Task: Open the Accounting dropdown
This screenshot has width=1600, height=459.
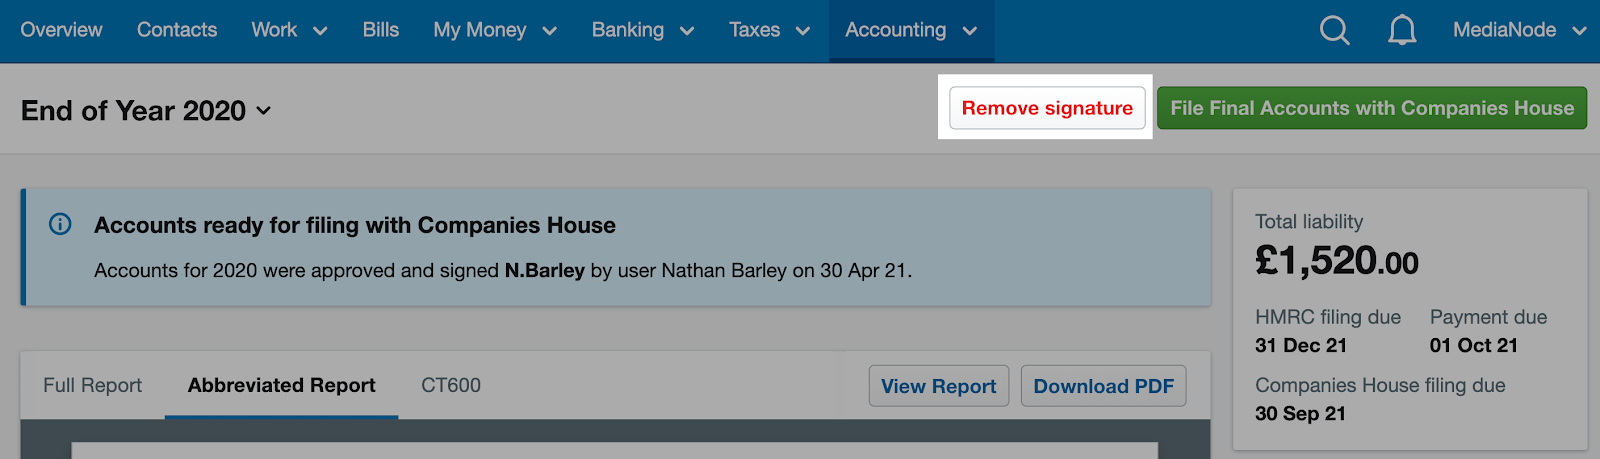Action: pos(911,30)
